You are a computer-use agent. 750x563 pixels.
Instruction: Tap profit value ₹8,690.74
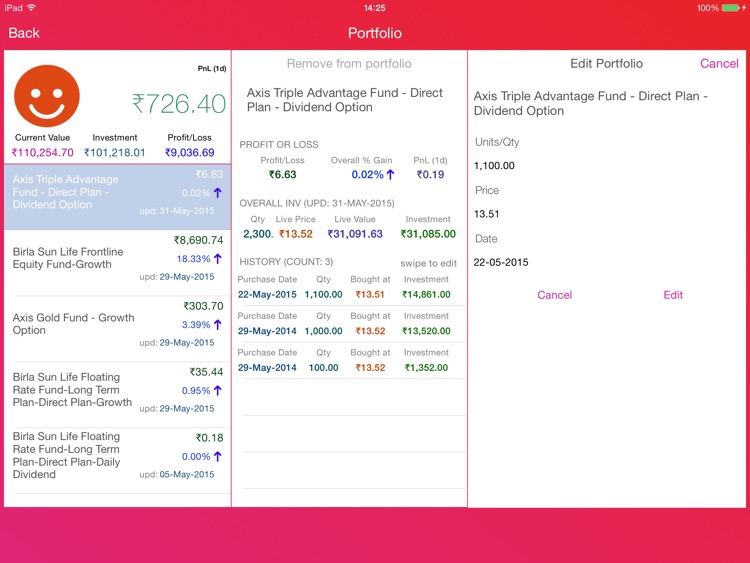click(198, 240)
